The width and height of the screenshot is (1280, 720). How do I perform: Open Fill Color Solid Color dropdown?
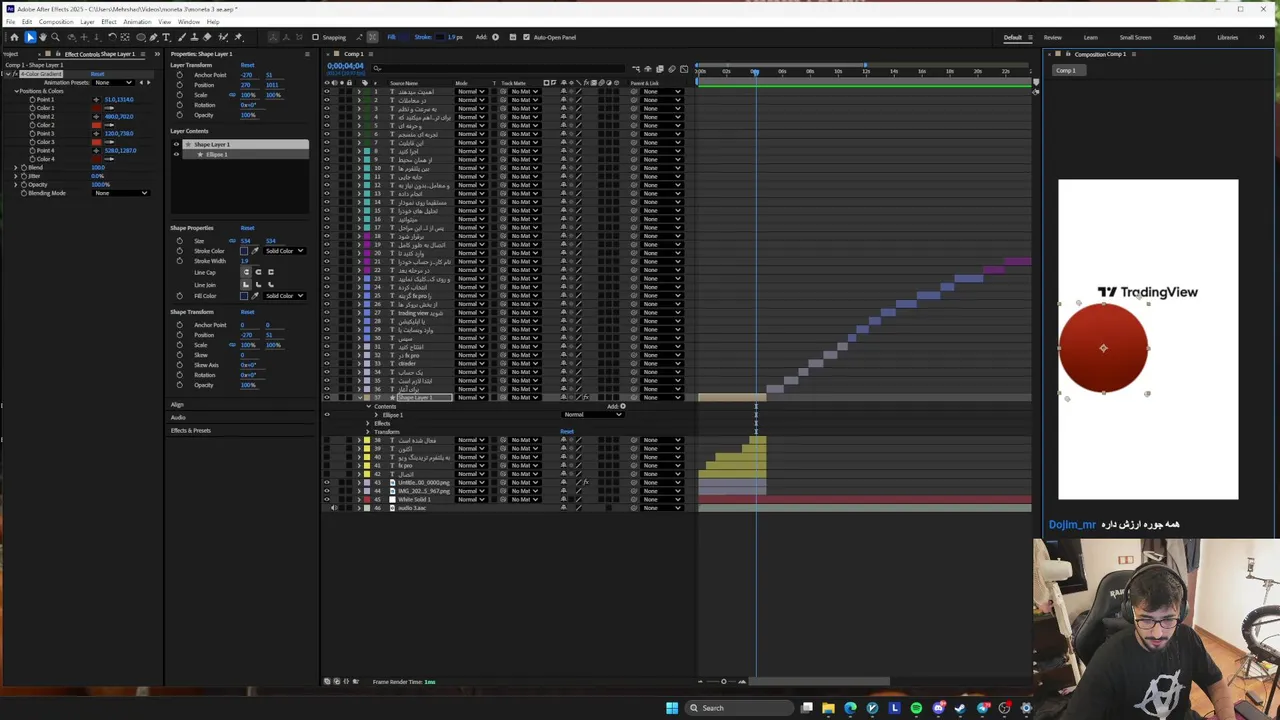point(285,296)
